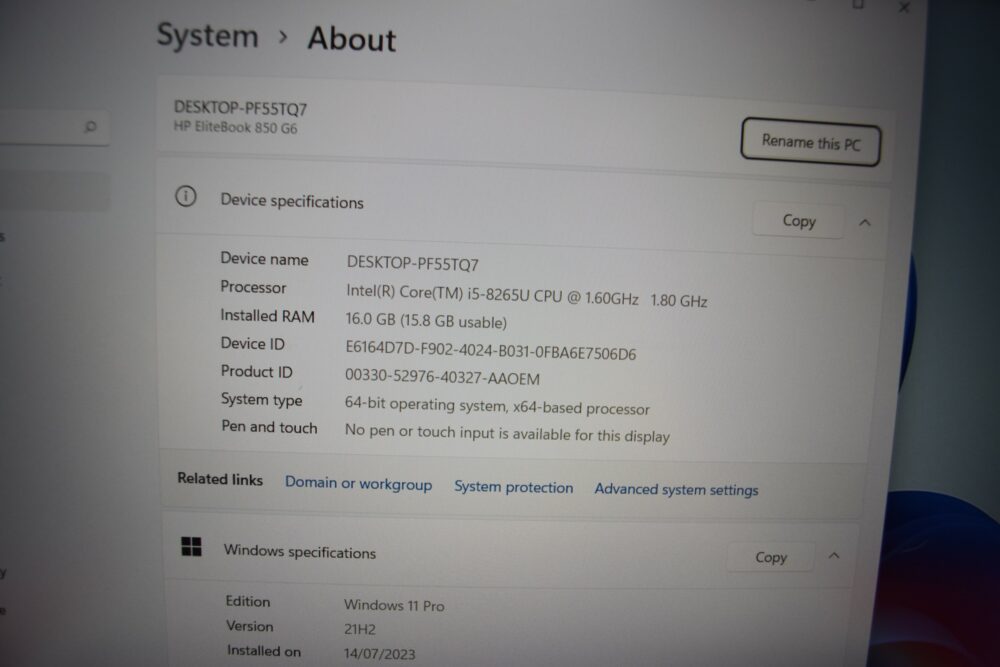This screenshot has height=667, width=1000.
Task: Click the processor value Intel(R) Core(TM) i5-8265U
Action: 527,295
